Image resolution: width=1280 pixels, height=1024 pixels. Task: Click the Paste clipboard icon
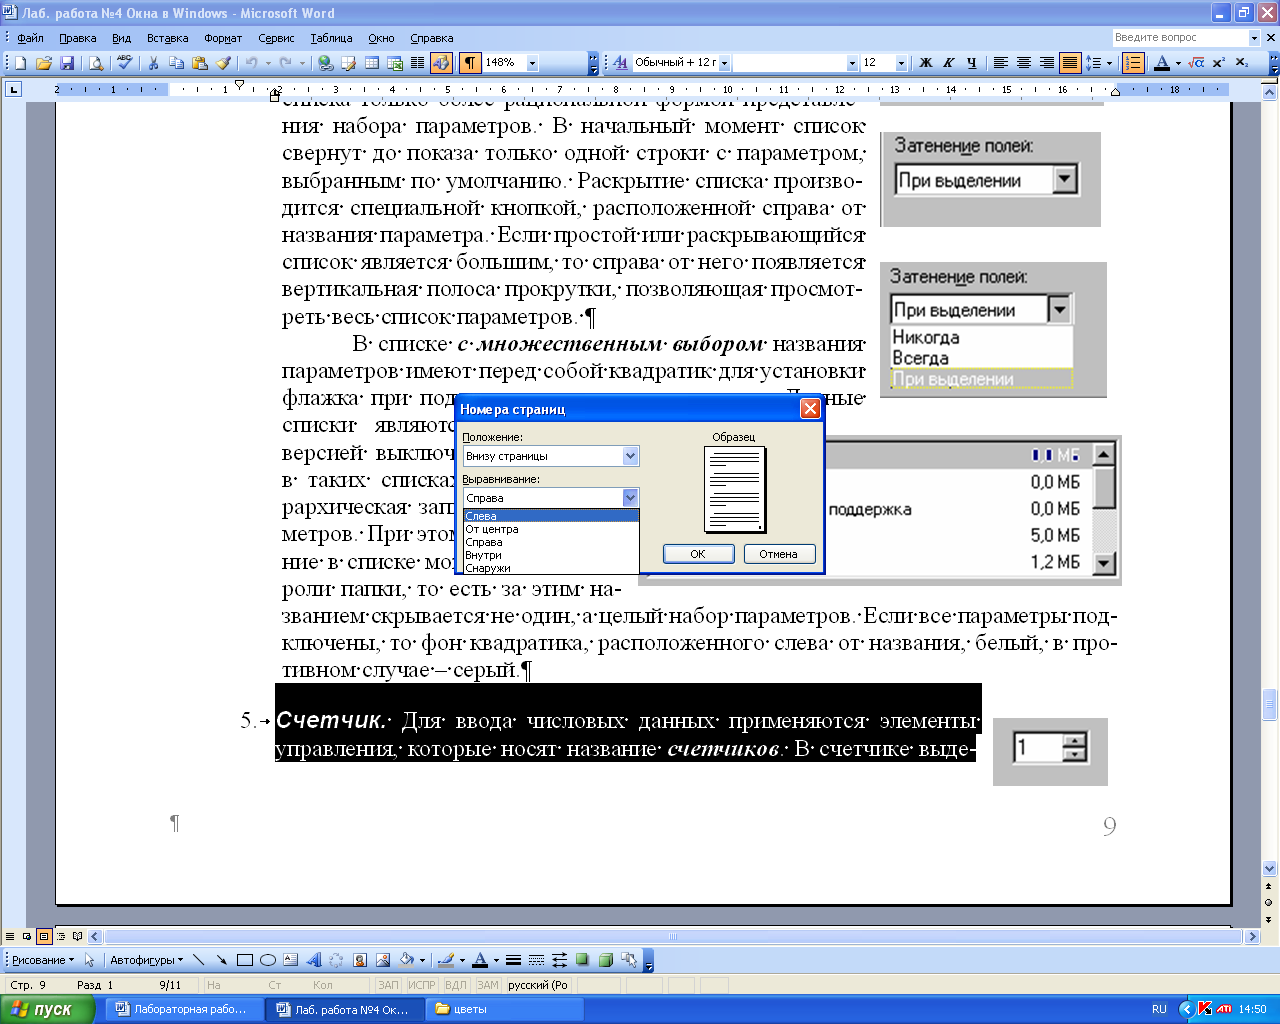(x=200, y=63)
